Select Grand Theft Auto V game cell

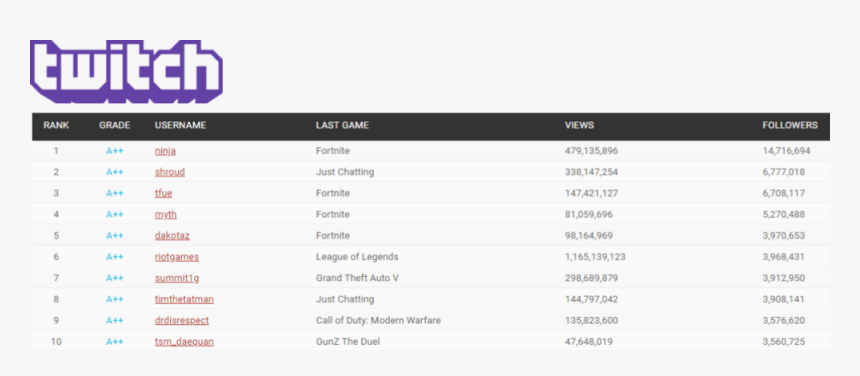(x=357, y=278)
